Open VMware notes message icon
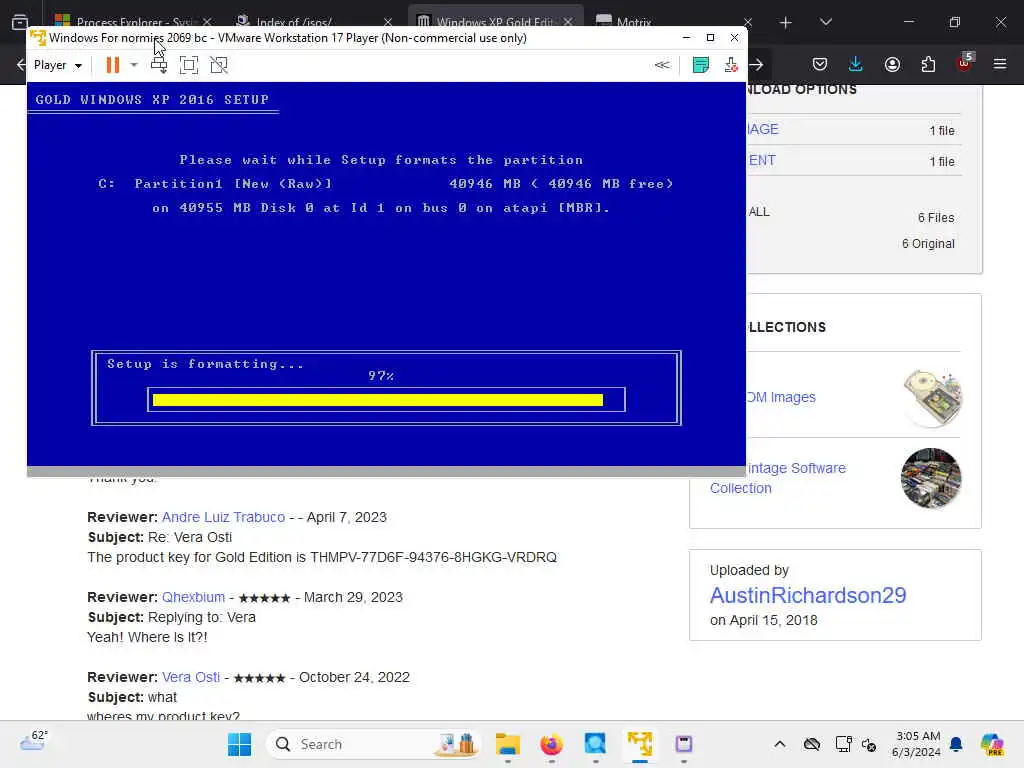Screen dimensions: 1024x768 pyautogui.click(x=701, y=65)
